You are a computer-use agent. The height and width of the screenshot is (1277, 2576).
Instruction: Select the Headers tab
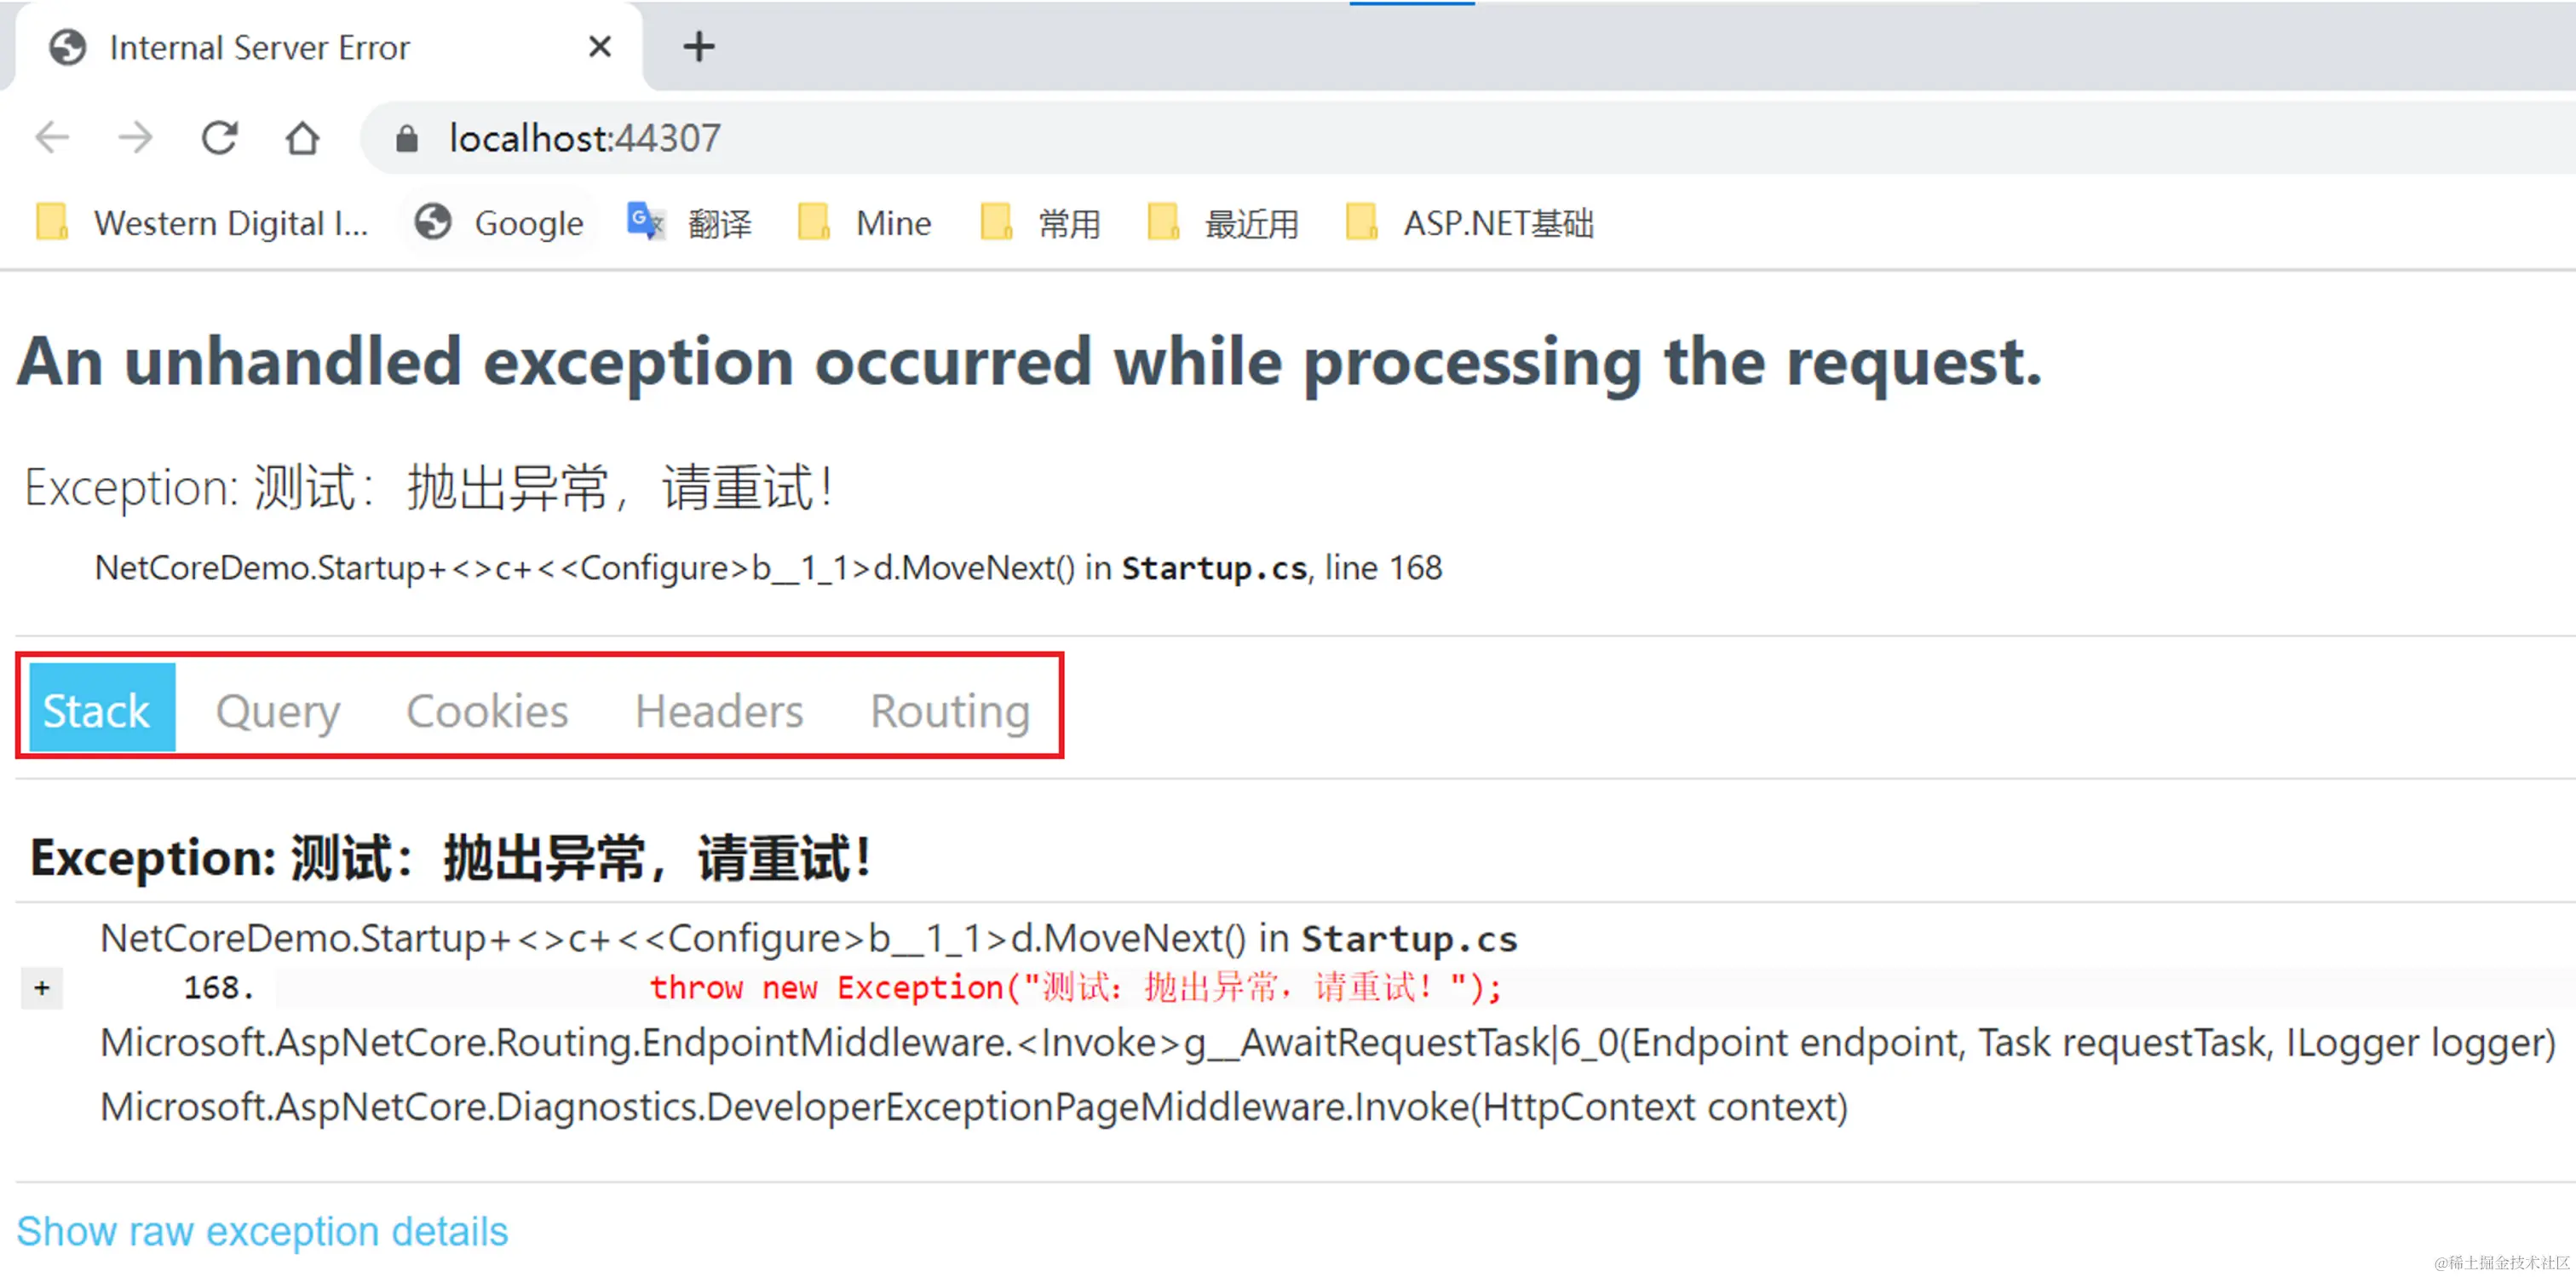719,711
